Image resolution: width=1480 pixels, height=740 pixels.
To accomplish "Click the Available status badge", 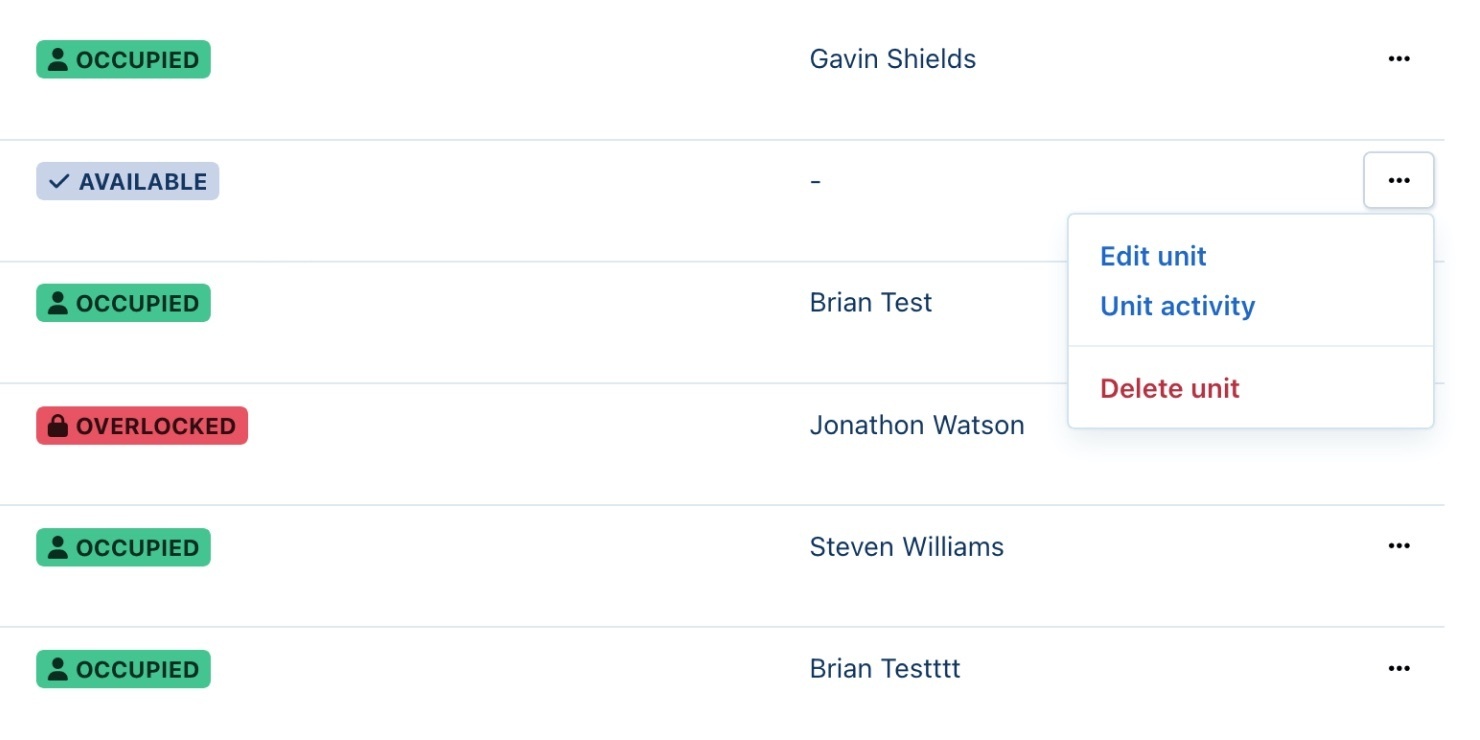I will pyautogui.click(x=127, y=182).
